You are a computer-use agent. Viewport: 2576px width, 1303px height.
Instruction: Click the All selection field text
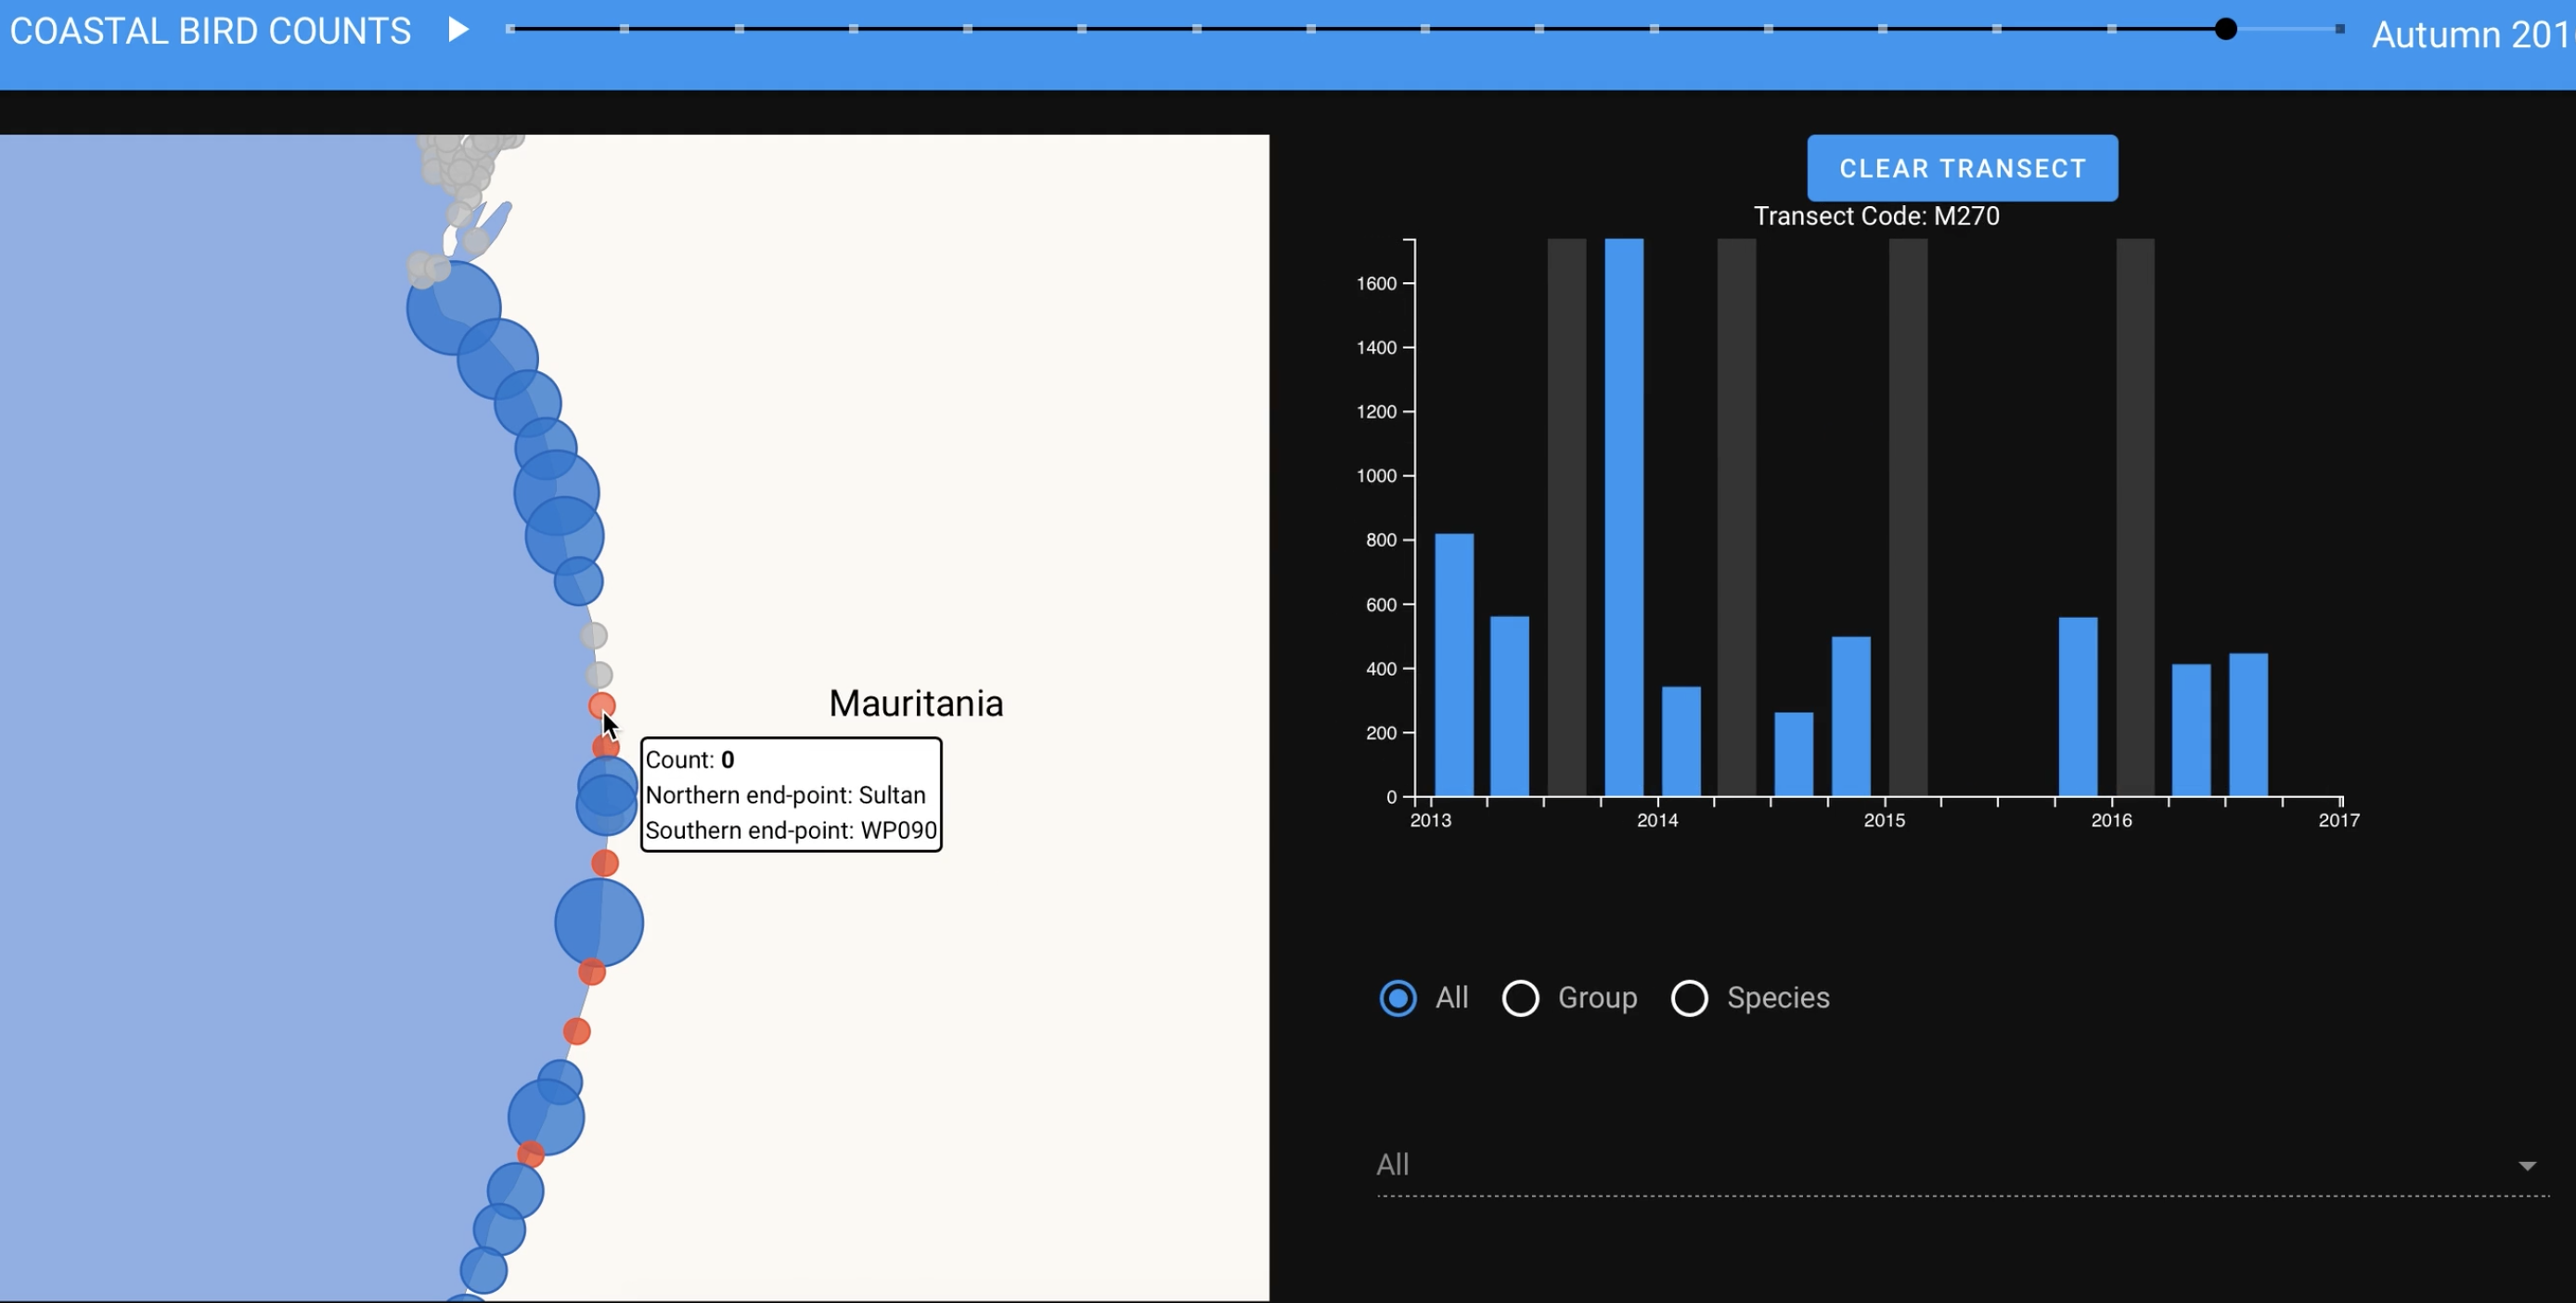pos(1392,1164)
